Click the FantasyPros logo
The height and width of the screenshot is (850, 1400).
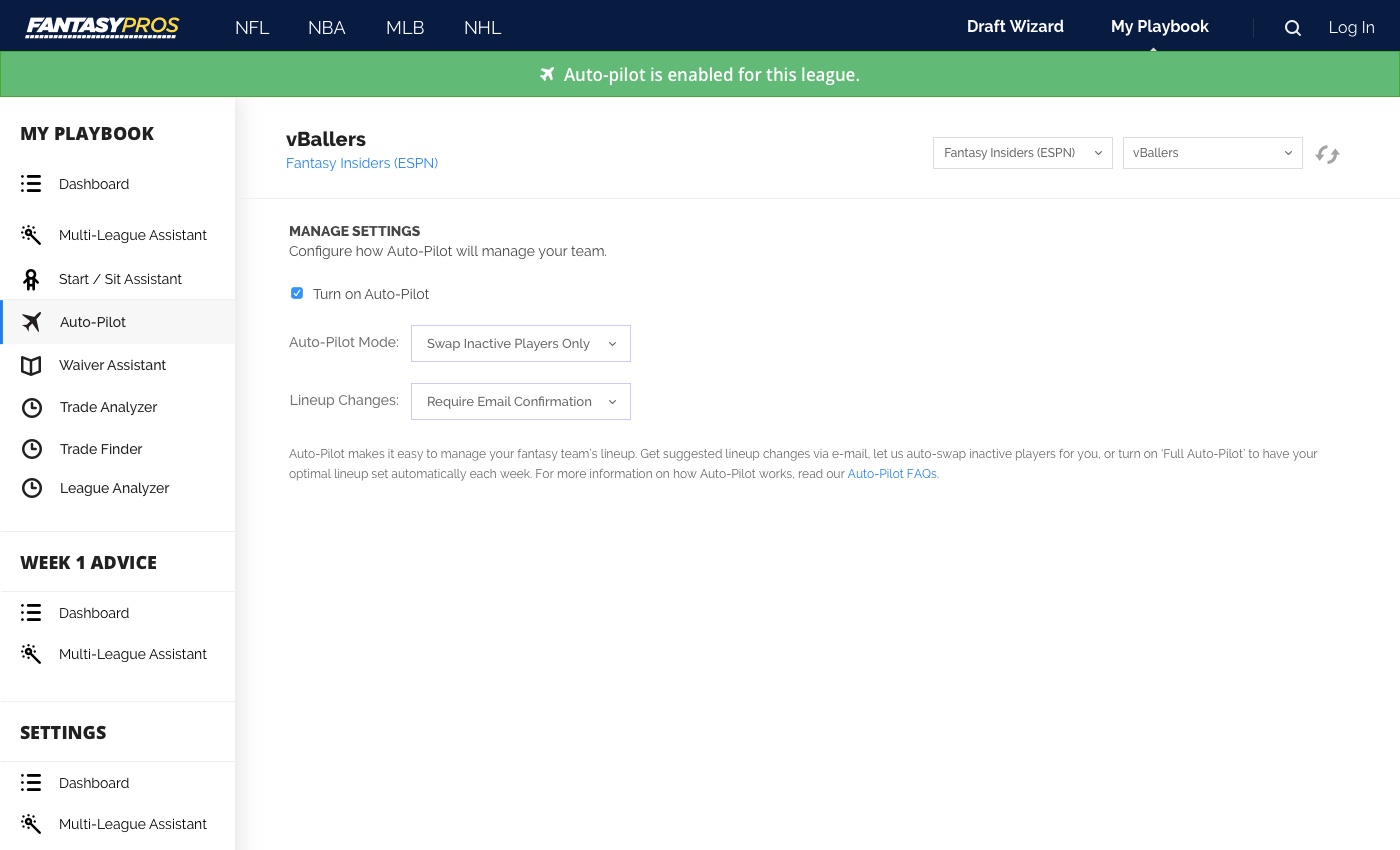[x=102, y=27]
